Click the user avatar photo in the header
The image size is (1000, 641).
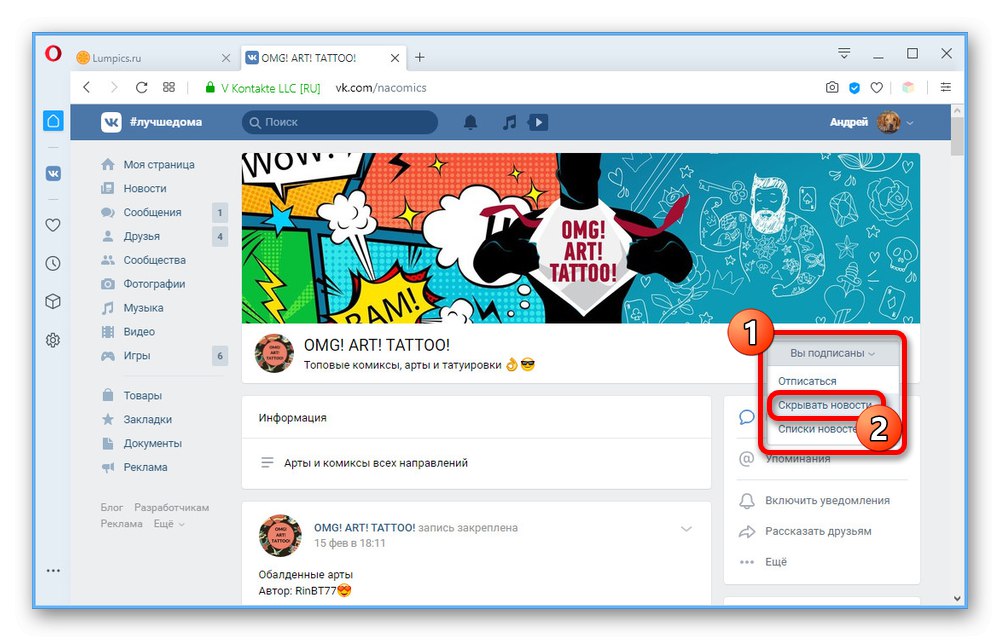[x=888, y=122]
